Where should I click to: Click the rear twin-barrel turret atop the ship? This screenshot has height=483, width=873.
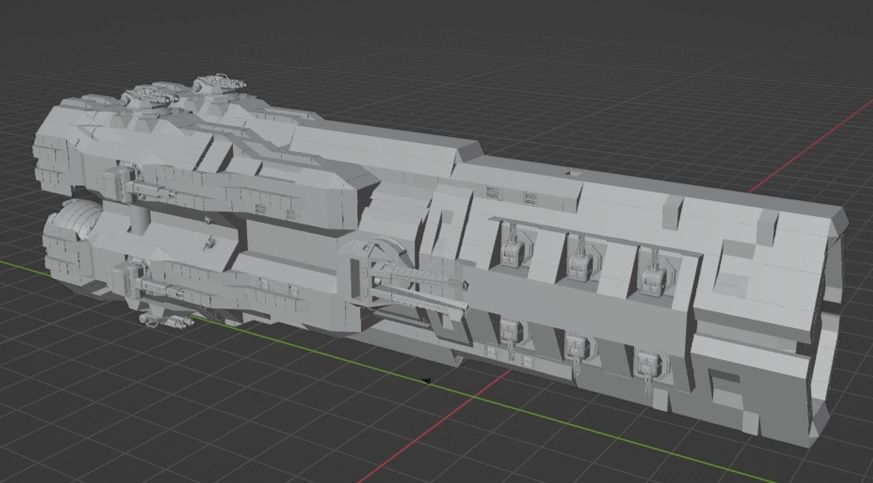tap(149, 97)
